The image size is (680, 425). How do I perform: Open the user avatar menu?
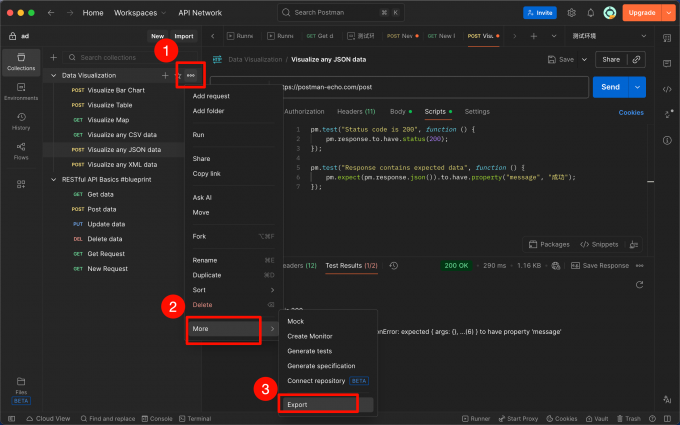[610, 13]
